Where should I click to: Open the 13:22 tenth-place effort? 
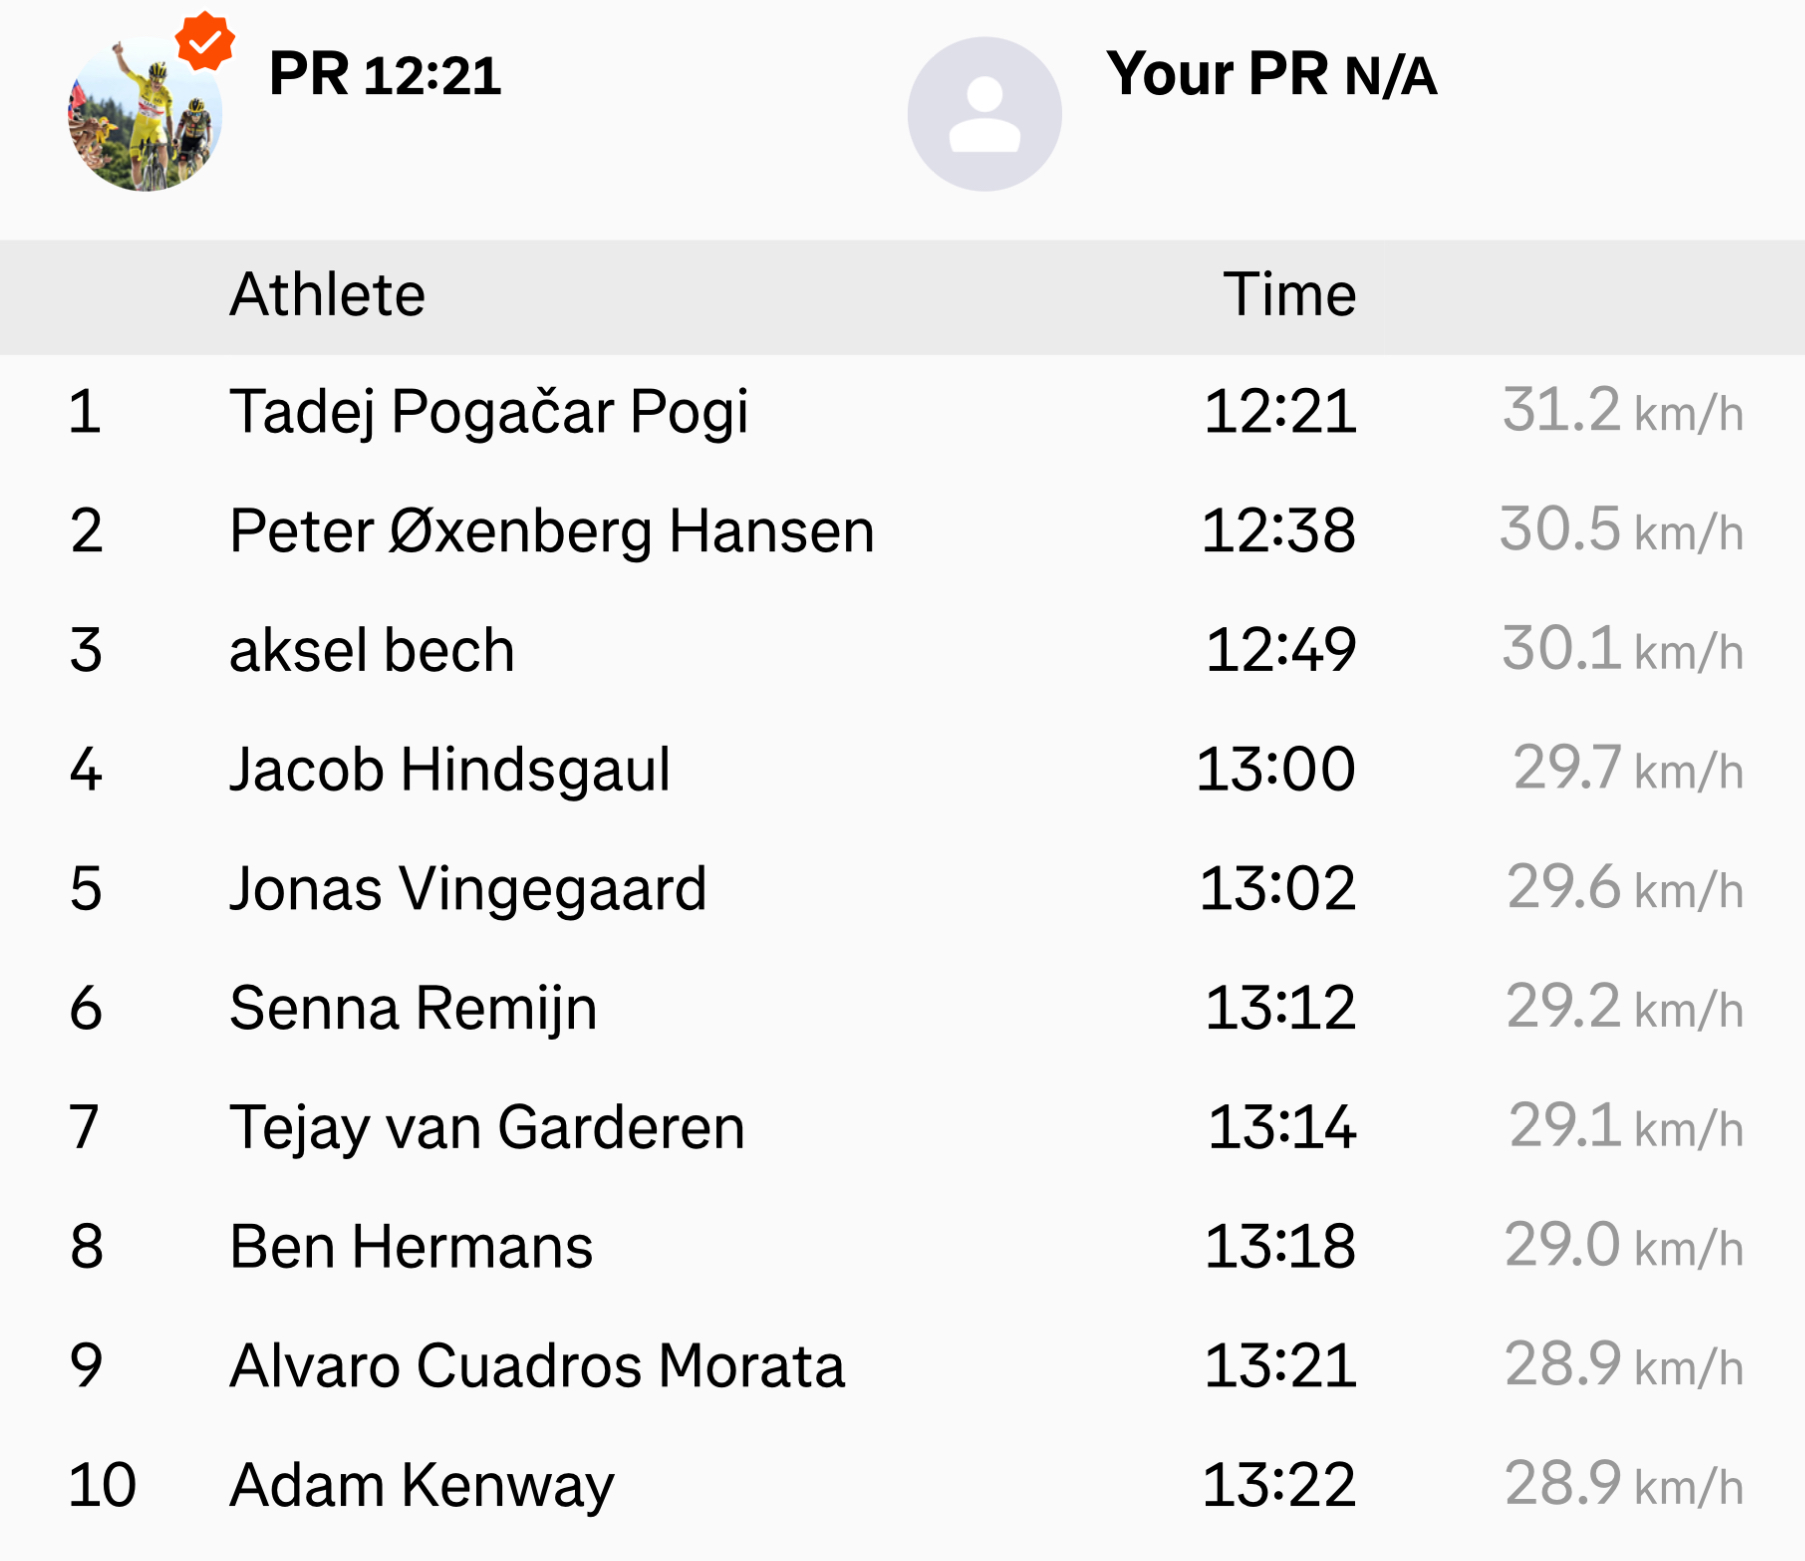point(1278,1485)
